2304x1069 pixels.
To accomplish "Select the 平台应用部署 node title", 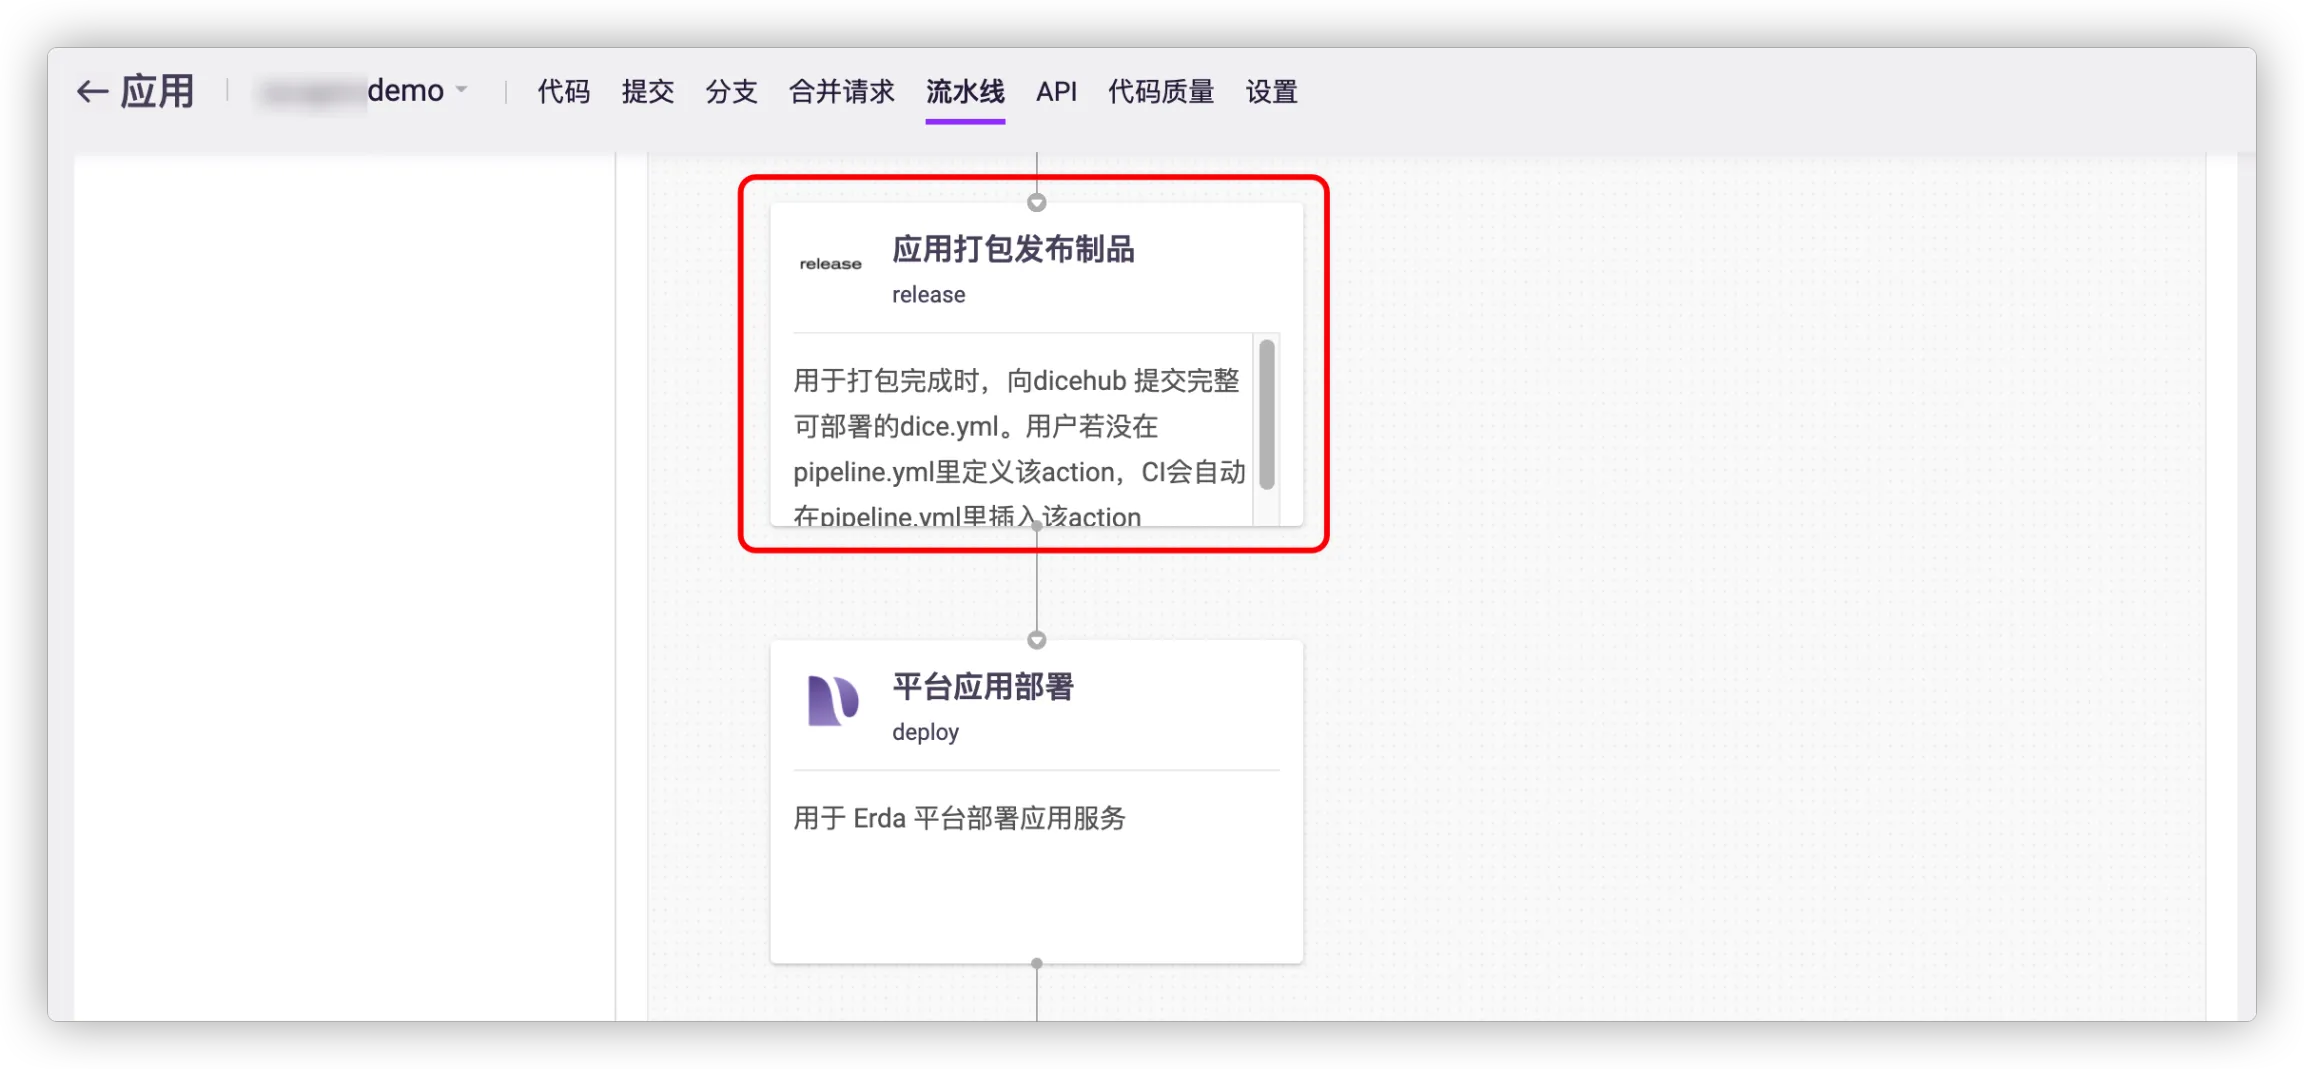I will point(983,687).
